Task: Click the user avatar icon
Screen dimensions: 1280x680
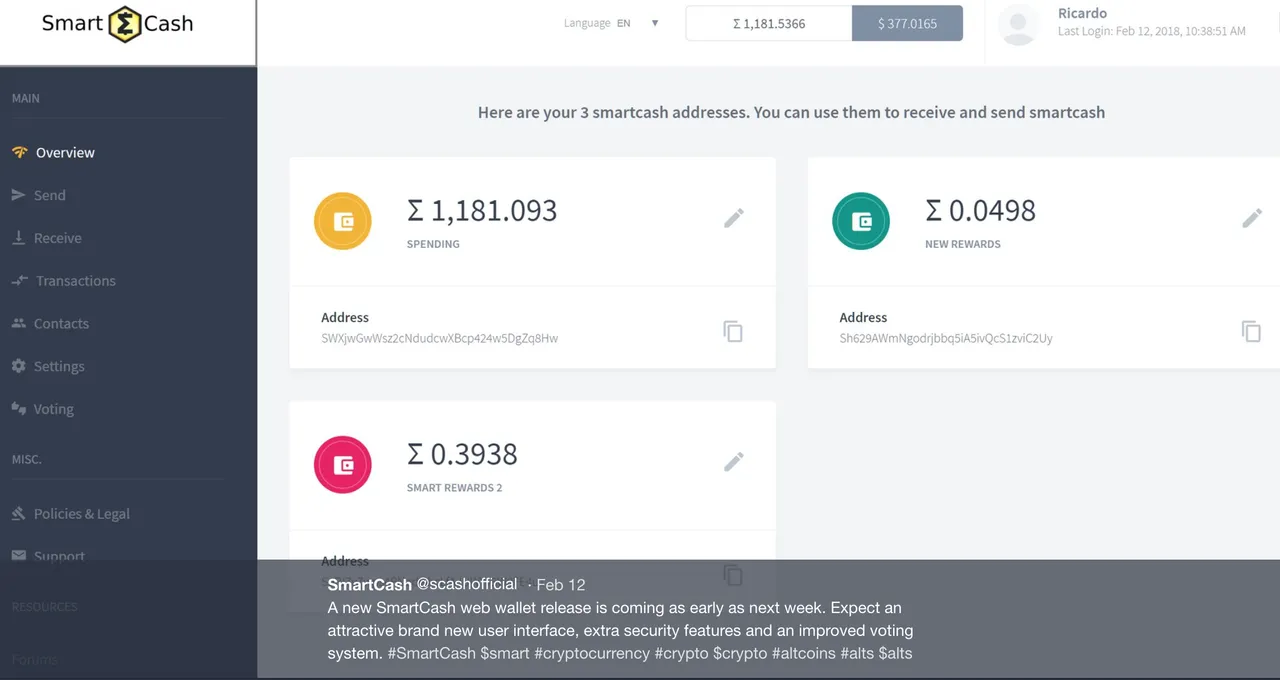Action: (1019, 24)
